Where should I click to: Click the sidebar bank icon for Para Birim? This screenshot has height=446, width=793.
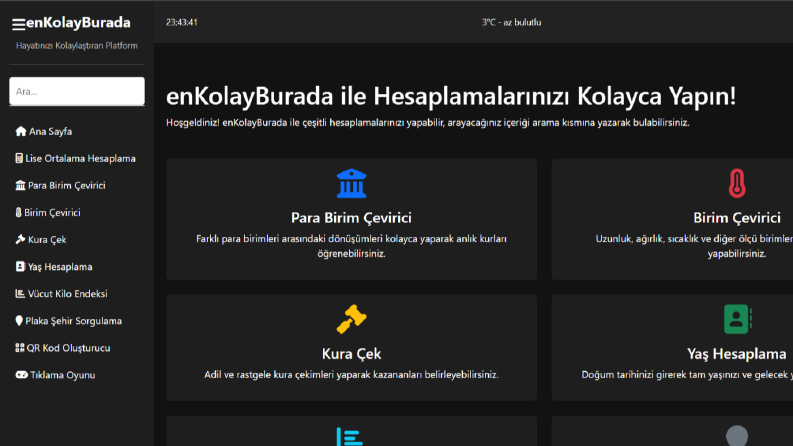click(20, 185)
